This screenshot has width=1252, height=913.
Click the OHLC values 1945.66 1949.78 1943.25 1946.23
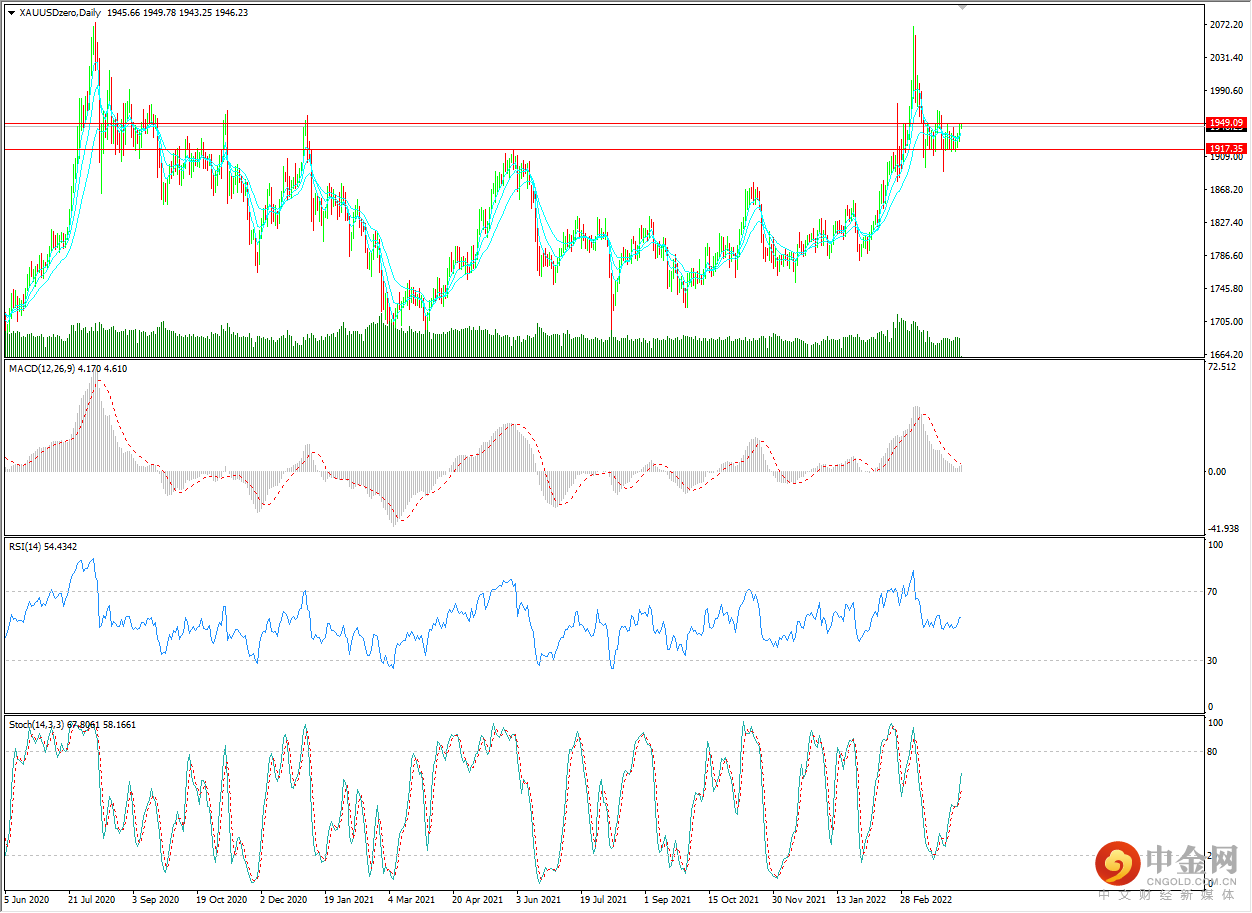click(x=178, y=12)
